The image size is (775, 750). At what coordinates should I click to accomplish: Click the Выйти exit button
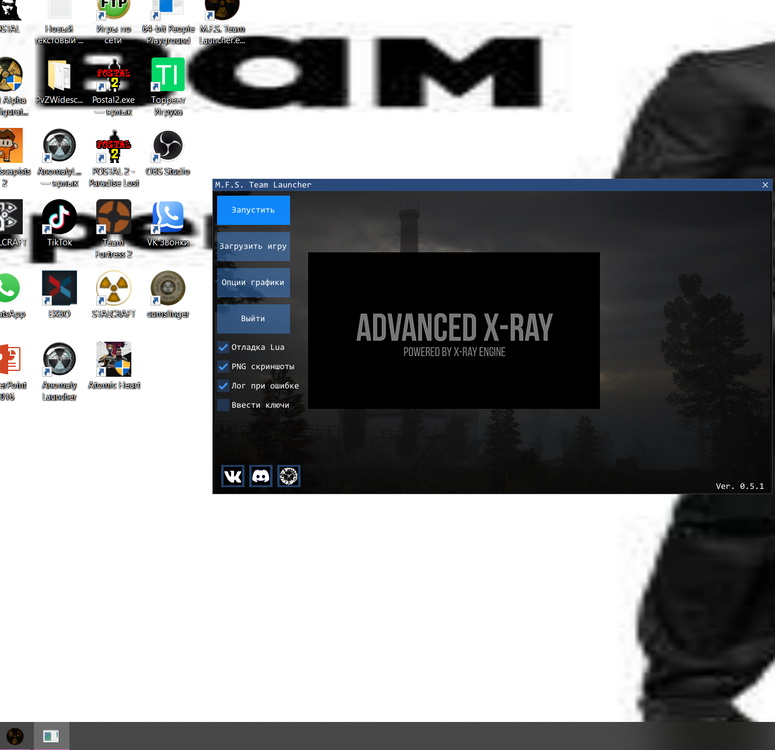pyautogui.click(x=253, y=318)
